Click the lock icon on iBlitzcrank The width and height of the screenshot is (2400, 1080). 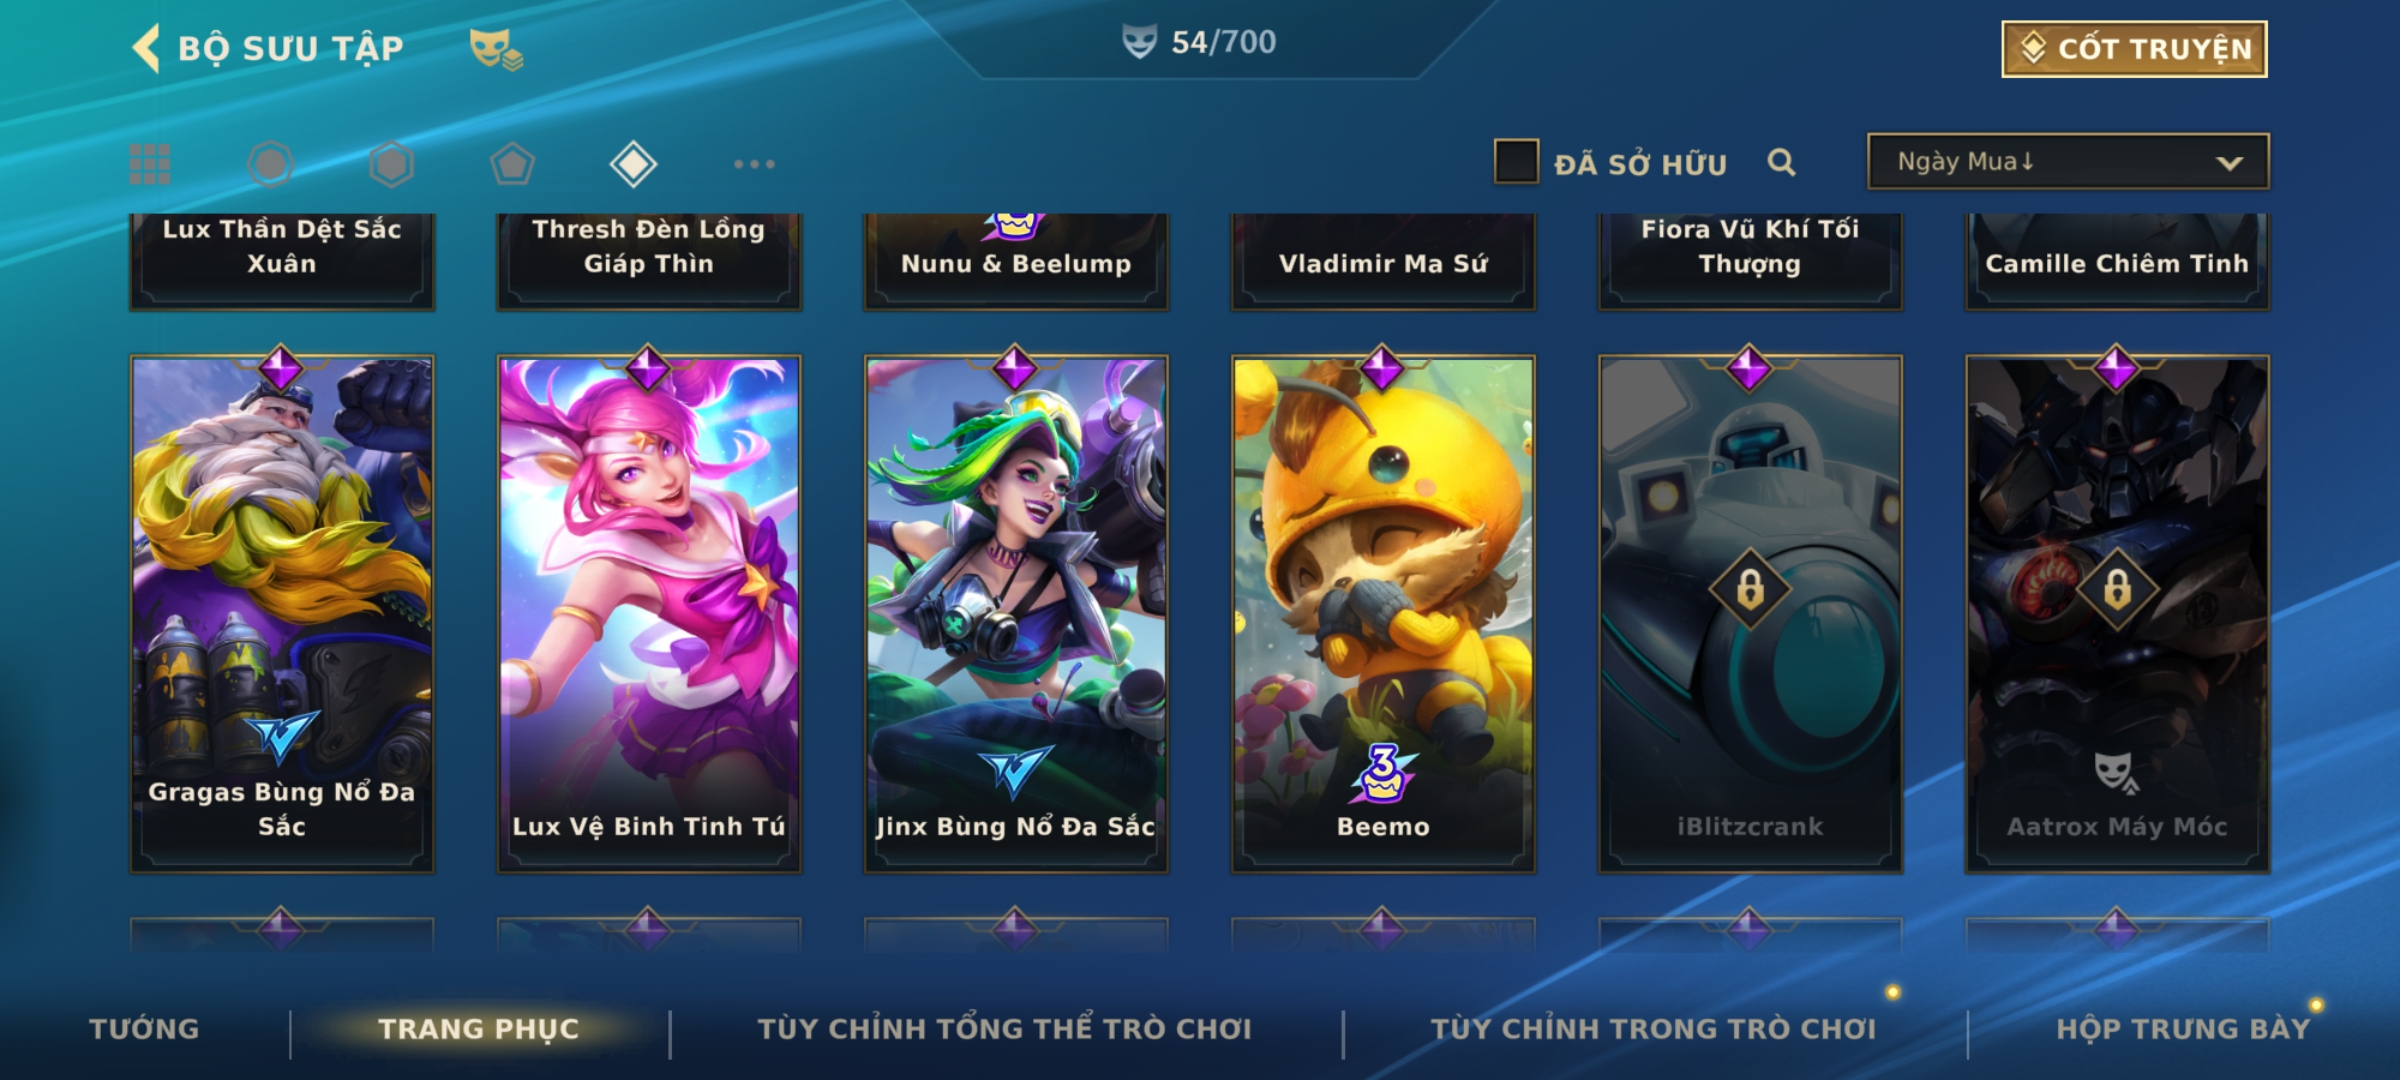(x=1750, y=589)
